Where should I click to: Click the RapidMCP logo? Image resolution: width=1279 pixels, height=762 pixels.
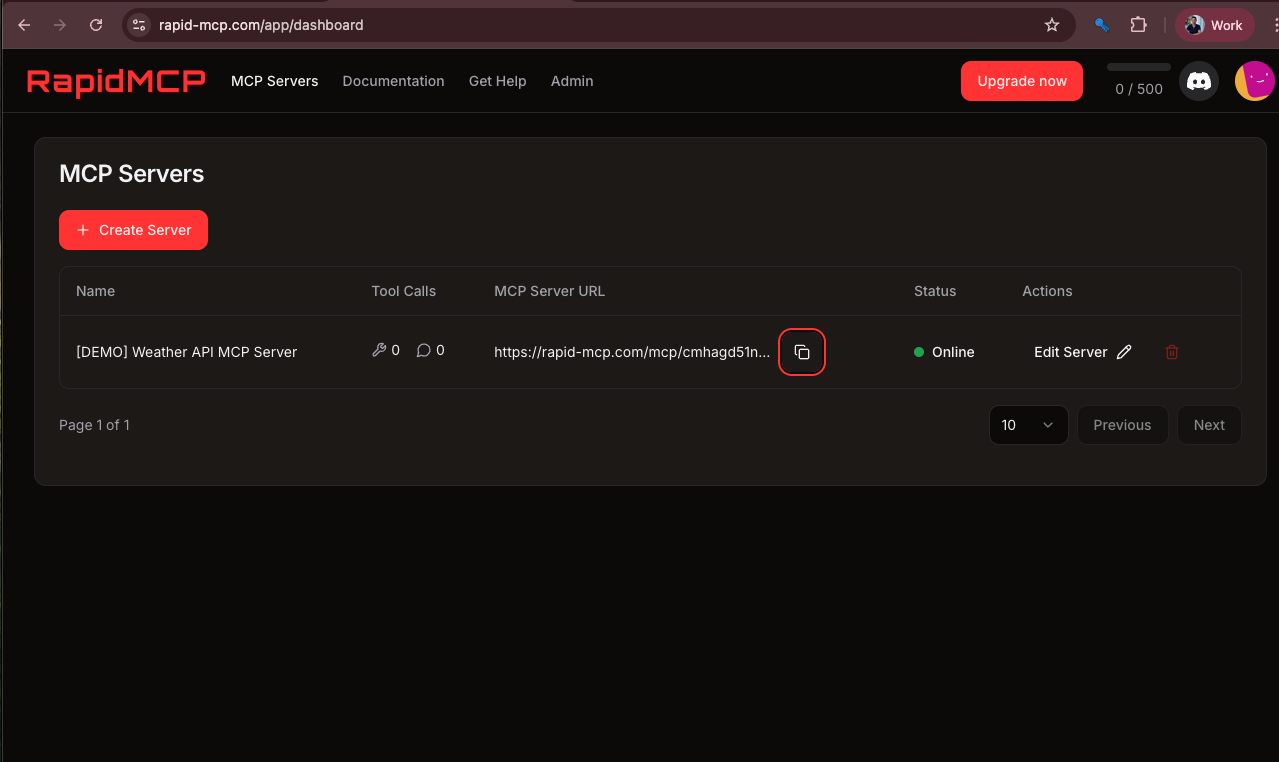tap(115, 81)
